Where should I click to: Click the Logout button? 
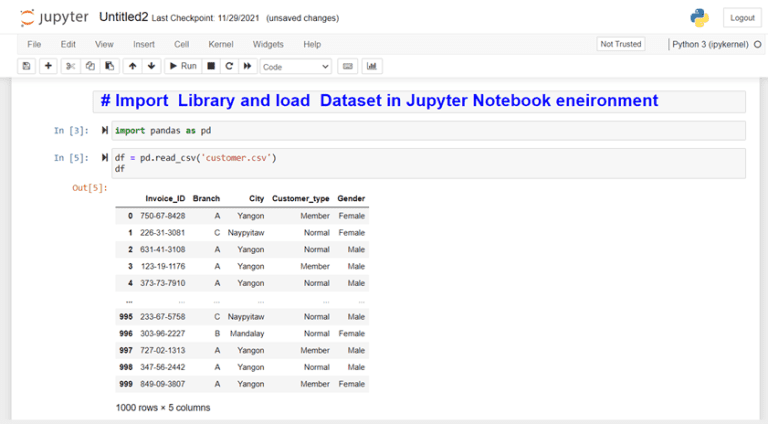[x=742, y=18]
